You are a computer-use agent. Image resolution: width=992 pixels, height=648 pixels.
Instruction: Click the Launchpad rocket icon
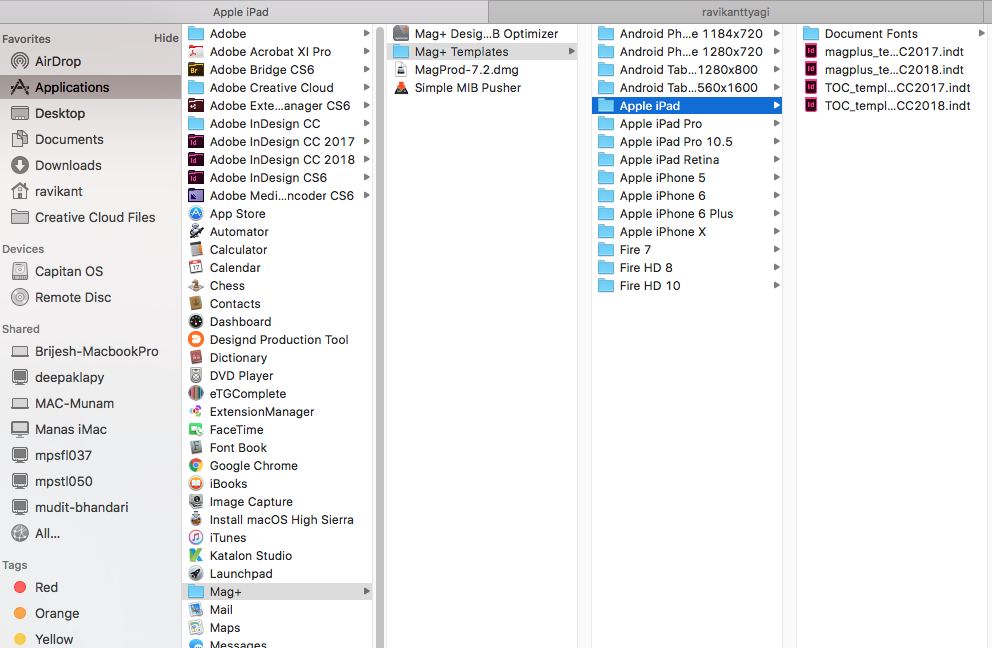click(x=196, y=574)
